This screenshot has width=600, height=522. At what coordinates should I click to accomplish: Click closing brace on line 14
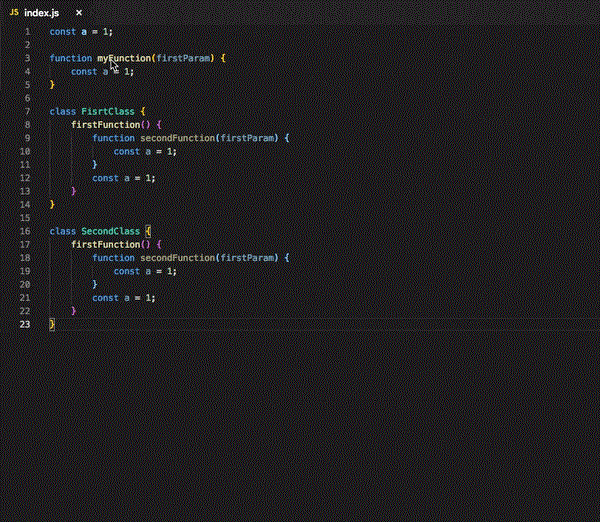52,205
